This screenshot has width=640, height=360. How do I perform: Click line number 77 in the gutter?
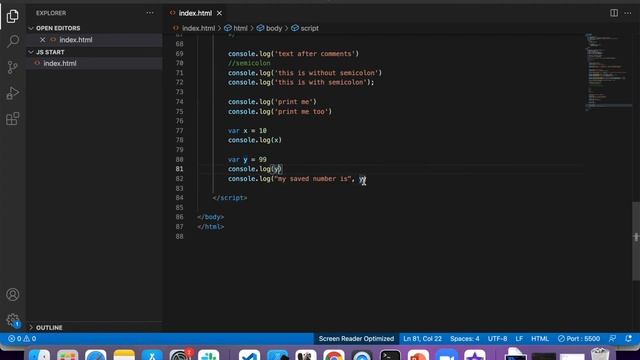(179, 131)
